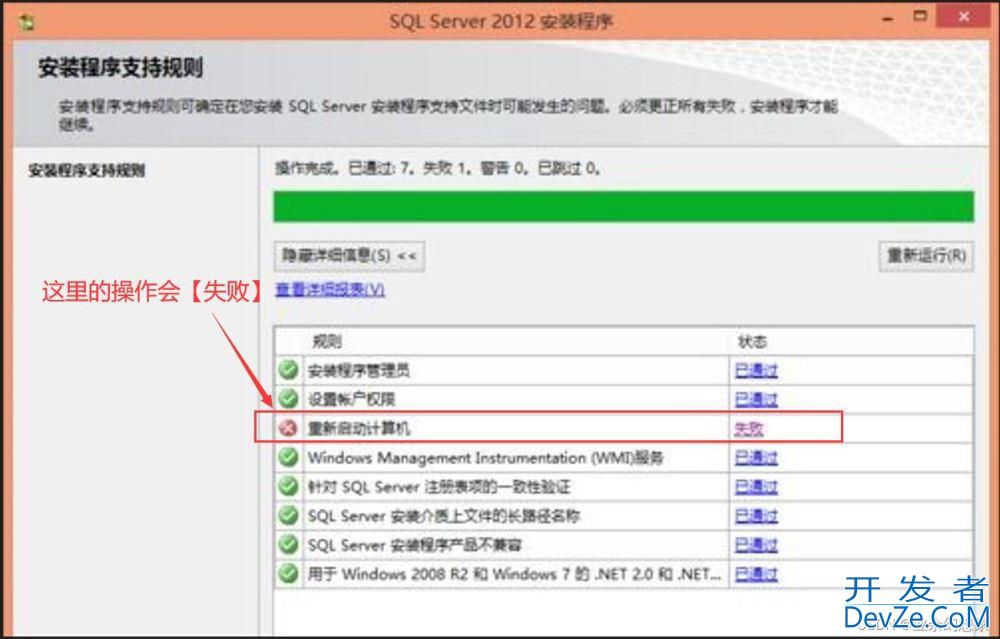The width and height of the screenshot is (1000, 639).
Task: Collapse details with 隐藏详细信息(S) button
Action: point(349,256)
